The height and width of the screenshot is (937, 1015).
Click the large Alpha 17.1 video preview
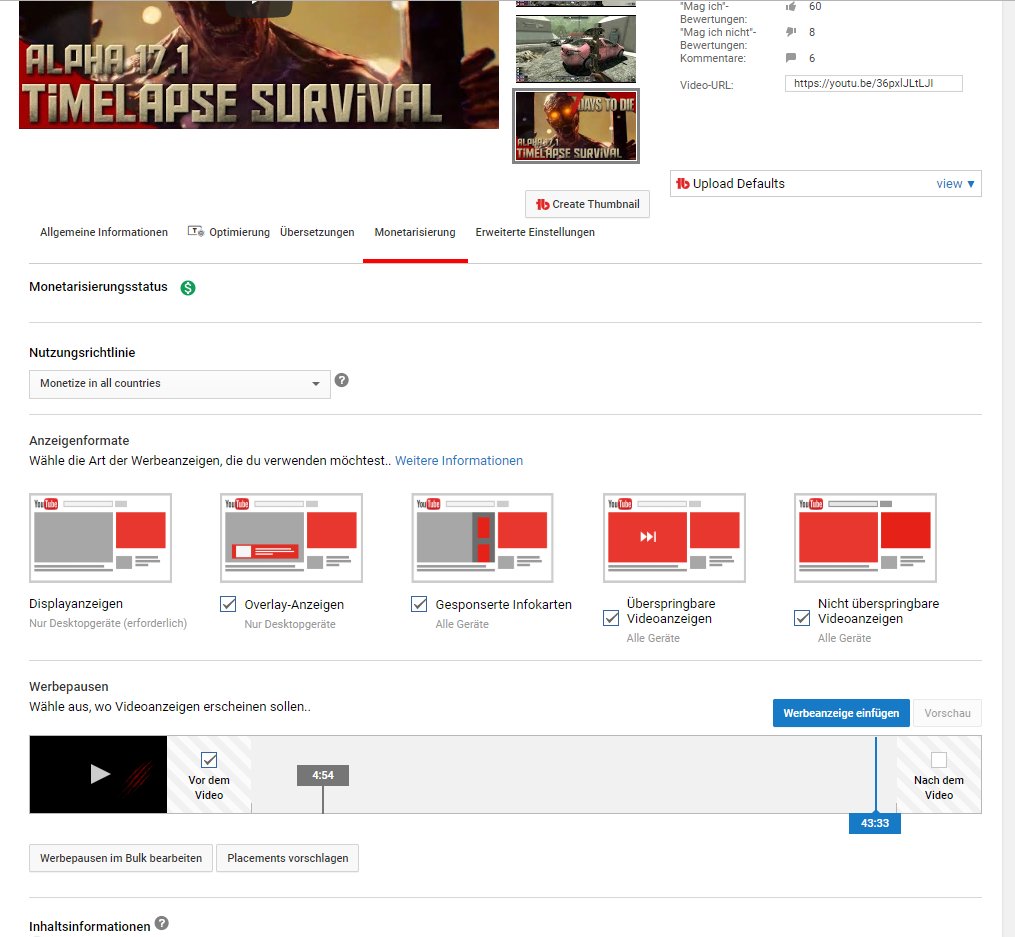(x=259, y=64)
